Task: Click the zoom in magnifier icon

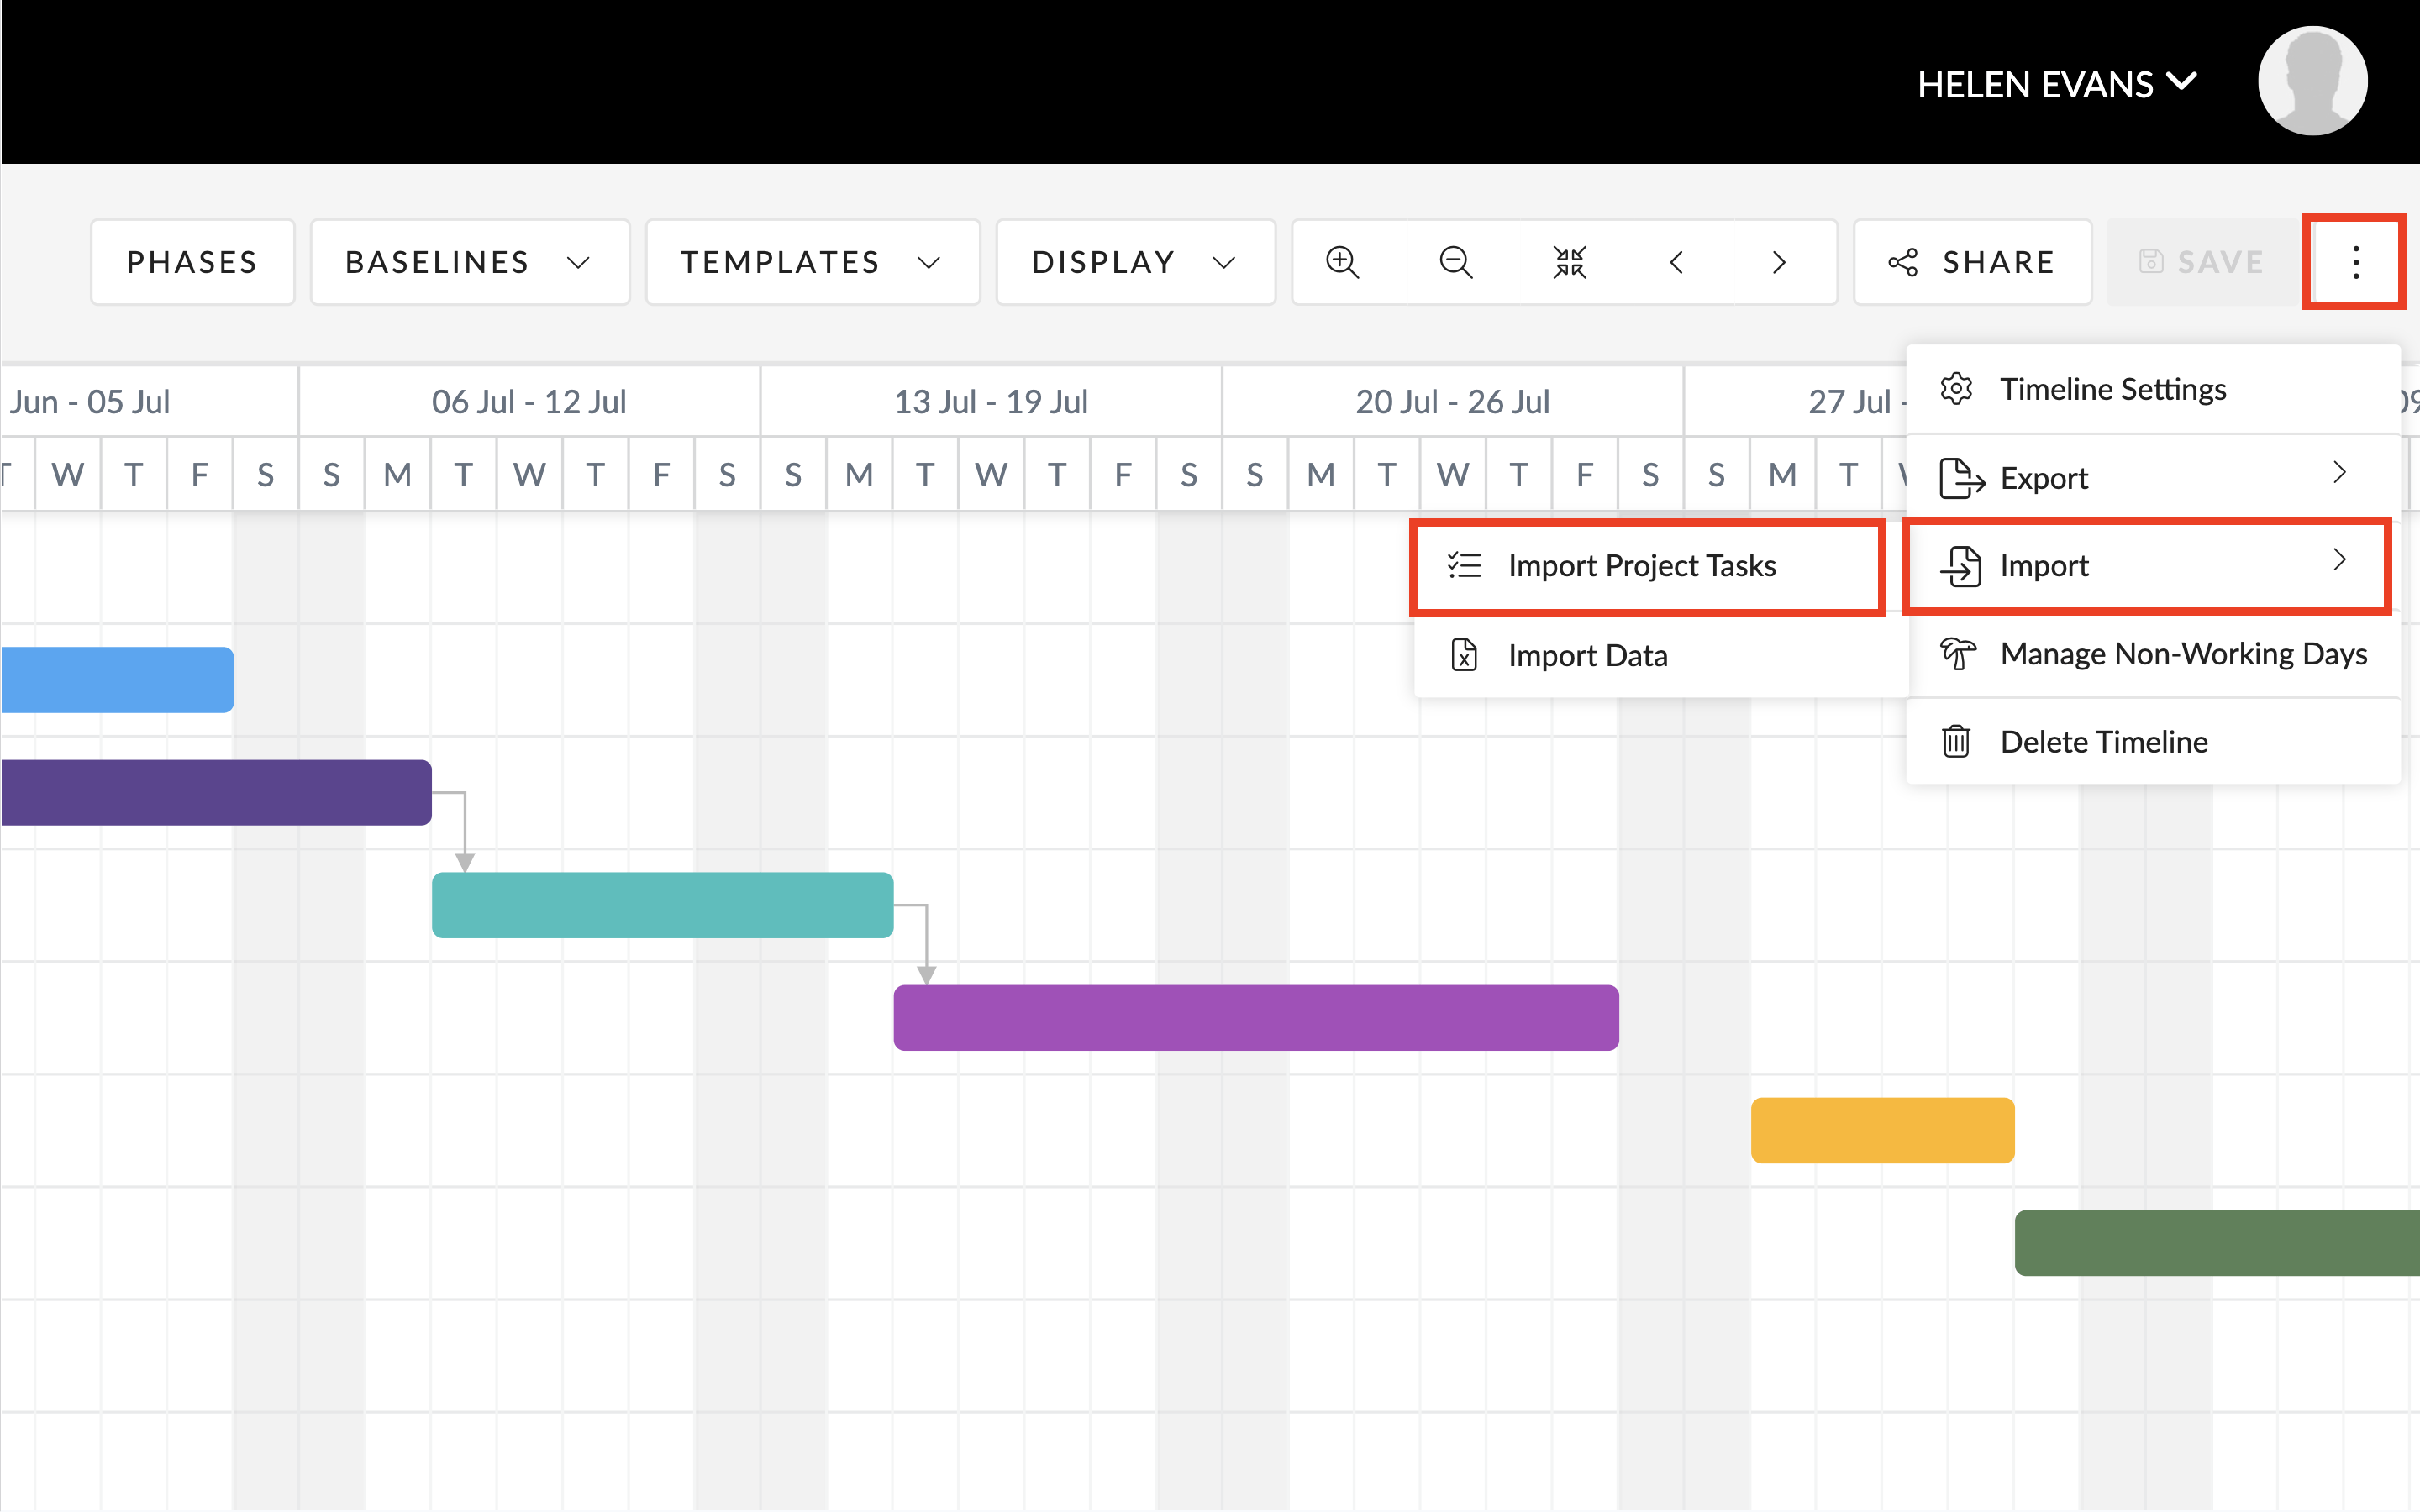Action: click(x=1342, y=262)
